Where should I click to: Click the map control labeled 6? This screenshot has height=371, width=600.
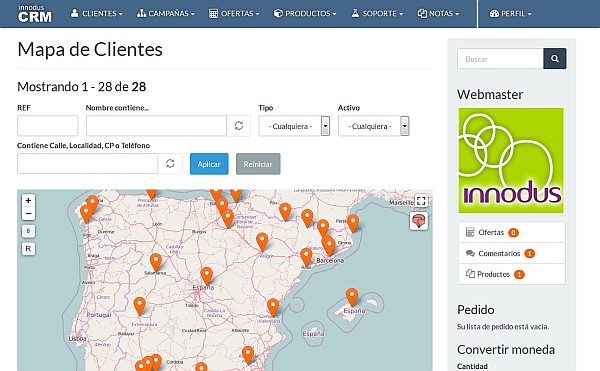28,231
